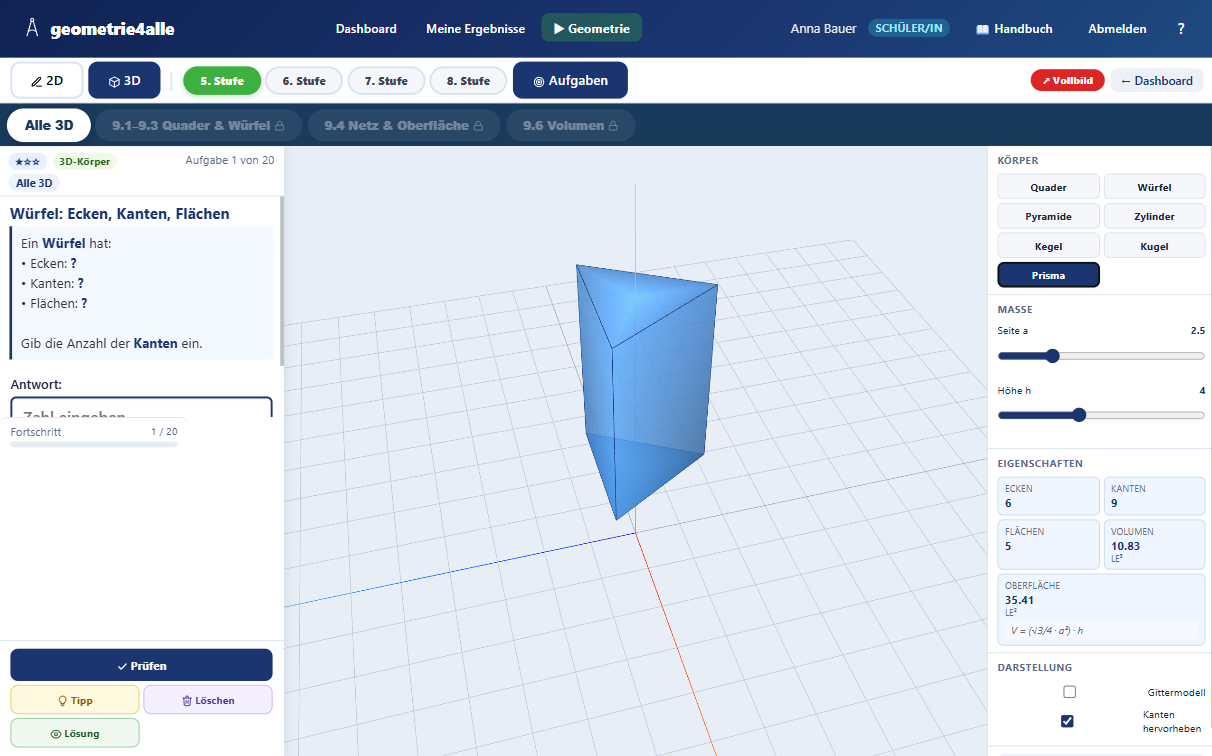The width and height of the screenshot is (1212, 756).
Task: Select 5. Stufe level
Action: click(x=222, y=81)
